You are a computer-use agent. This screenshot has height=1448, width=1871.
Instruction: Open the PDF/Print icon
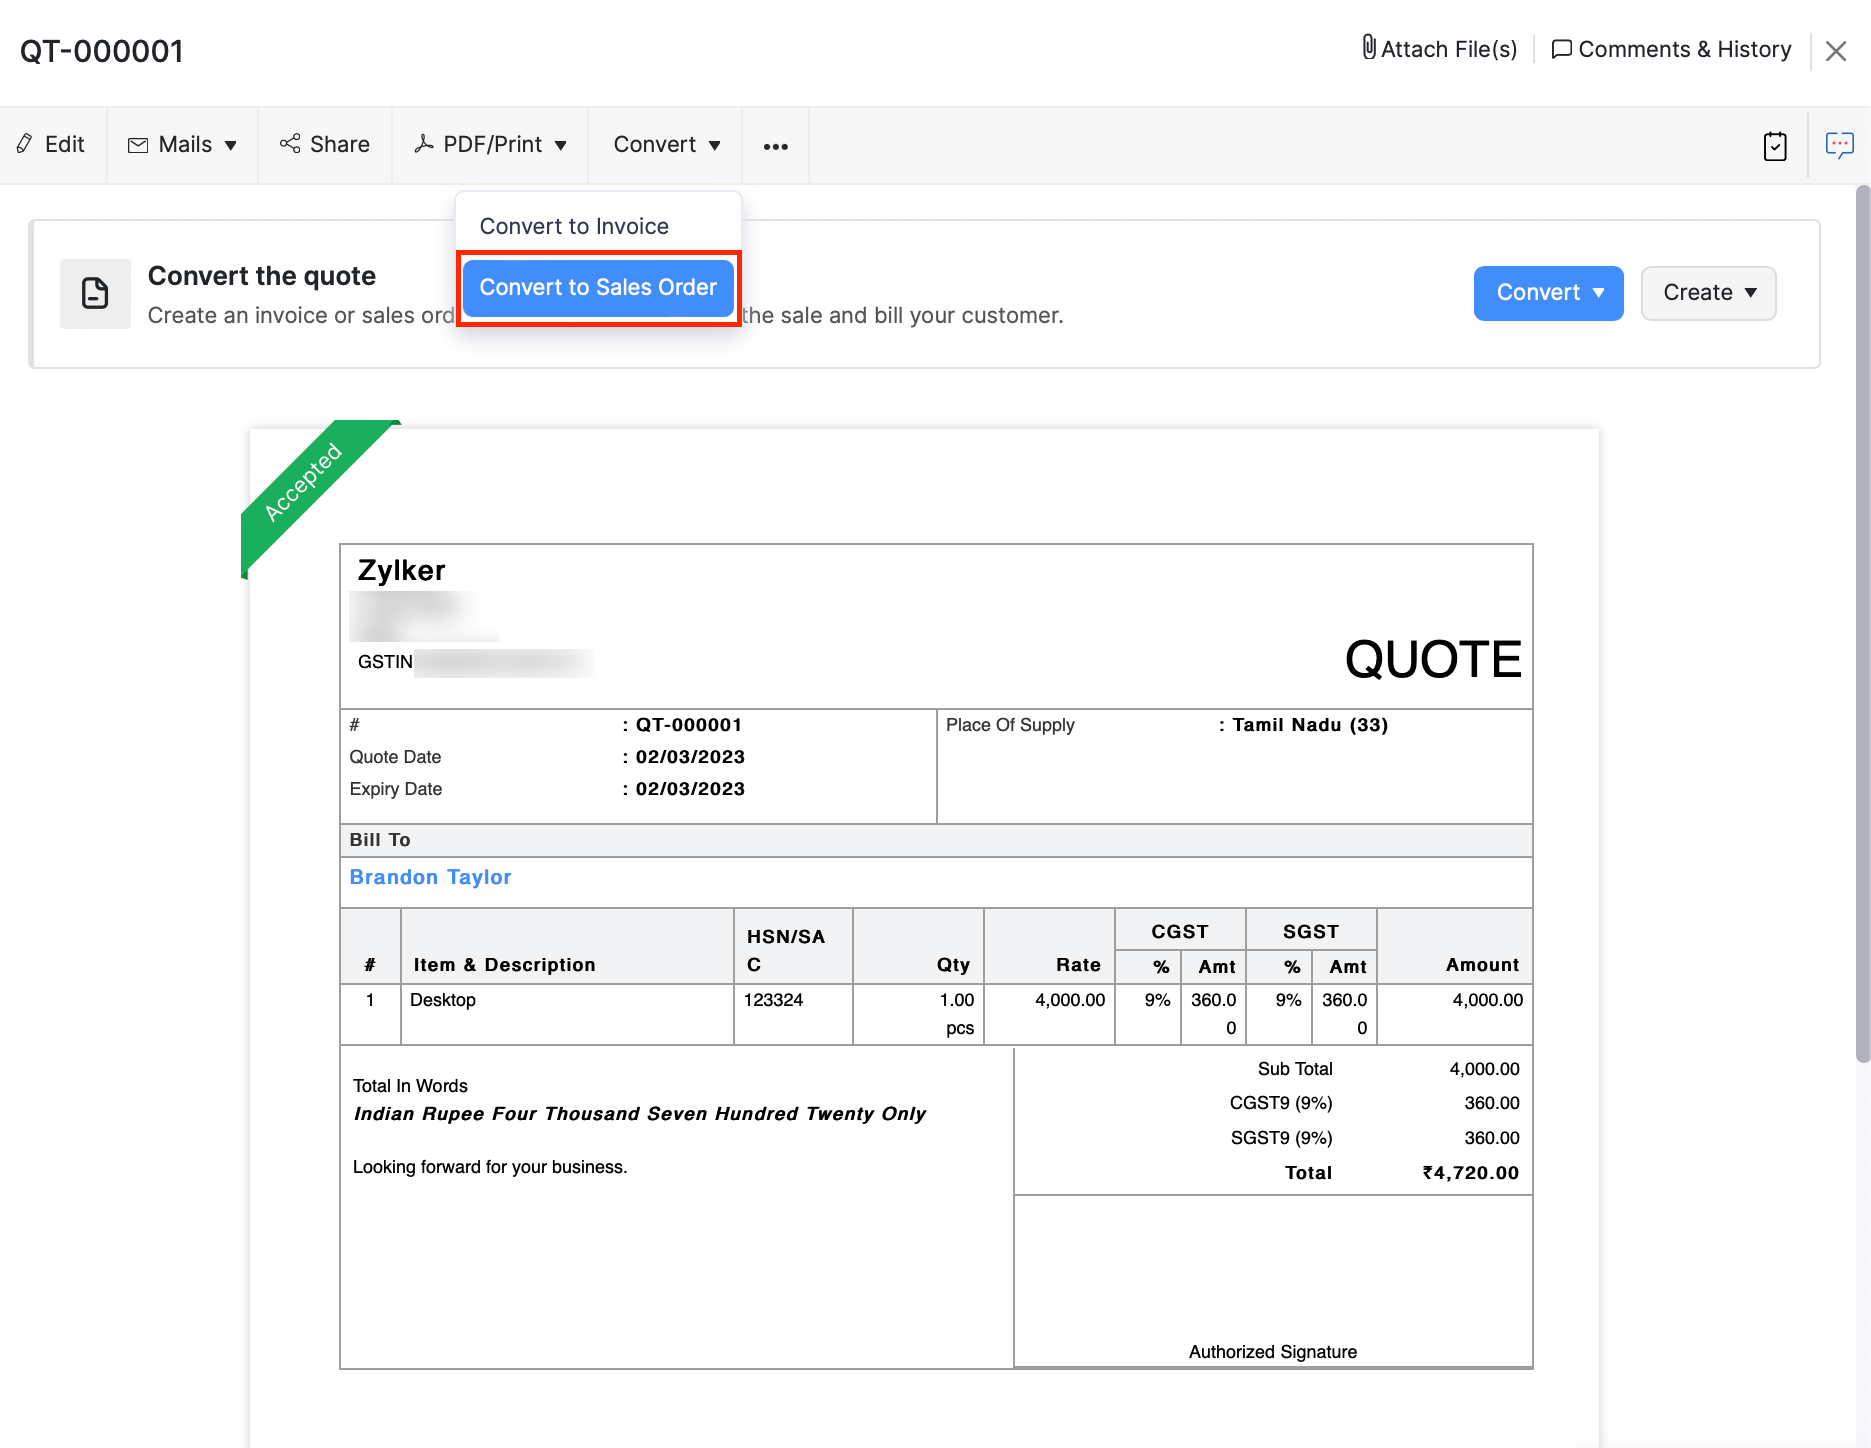pos(425,144)
